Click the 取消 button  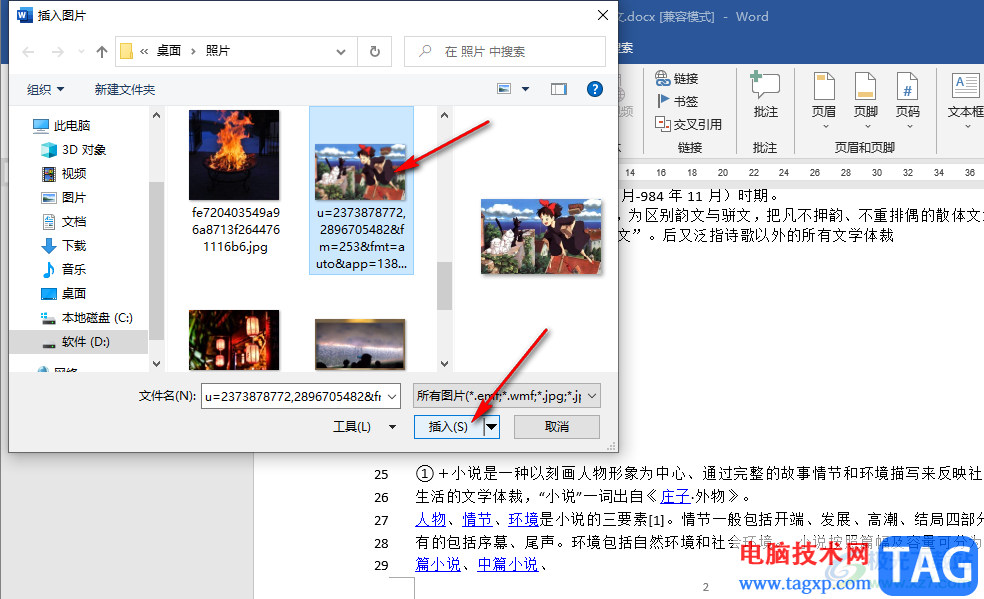[557, 427]
